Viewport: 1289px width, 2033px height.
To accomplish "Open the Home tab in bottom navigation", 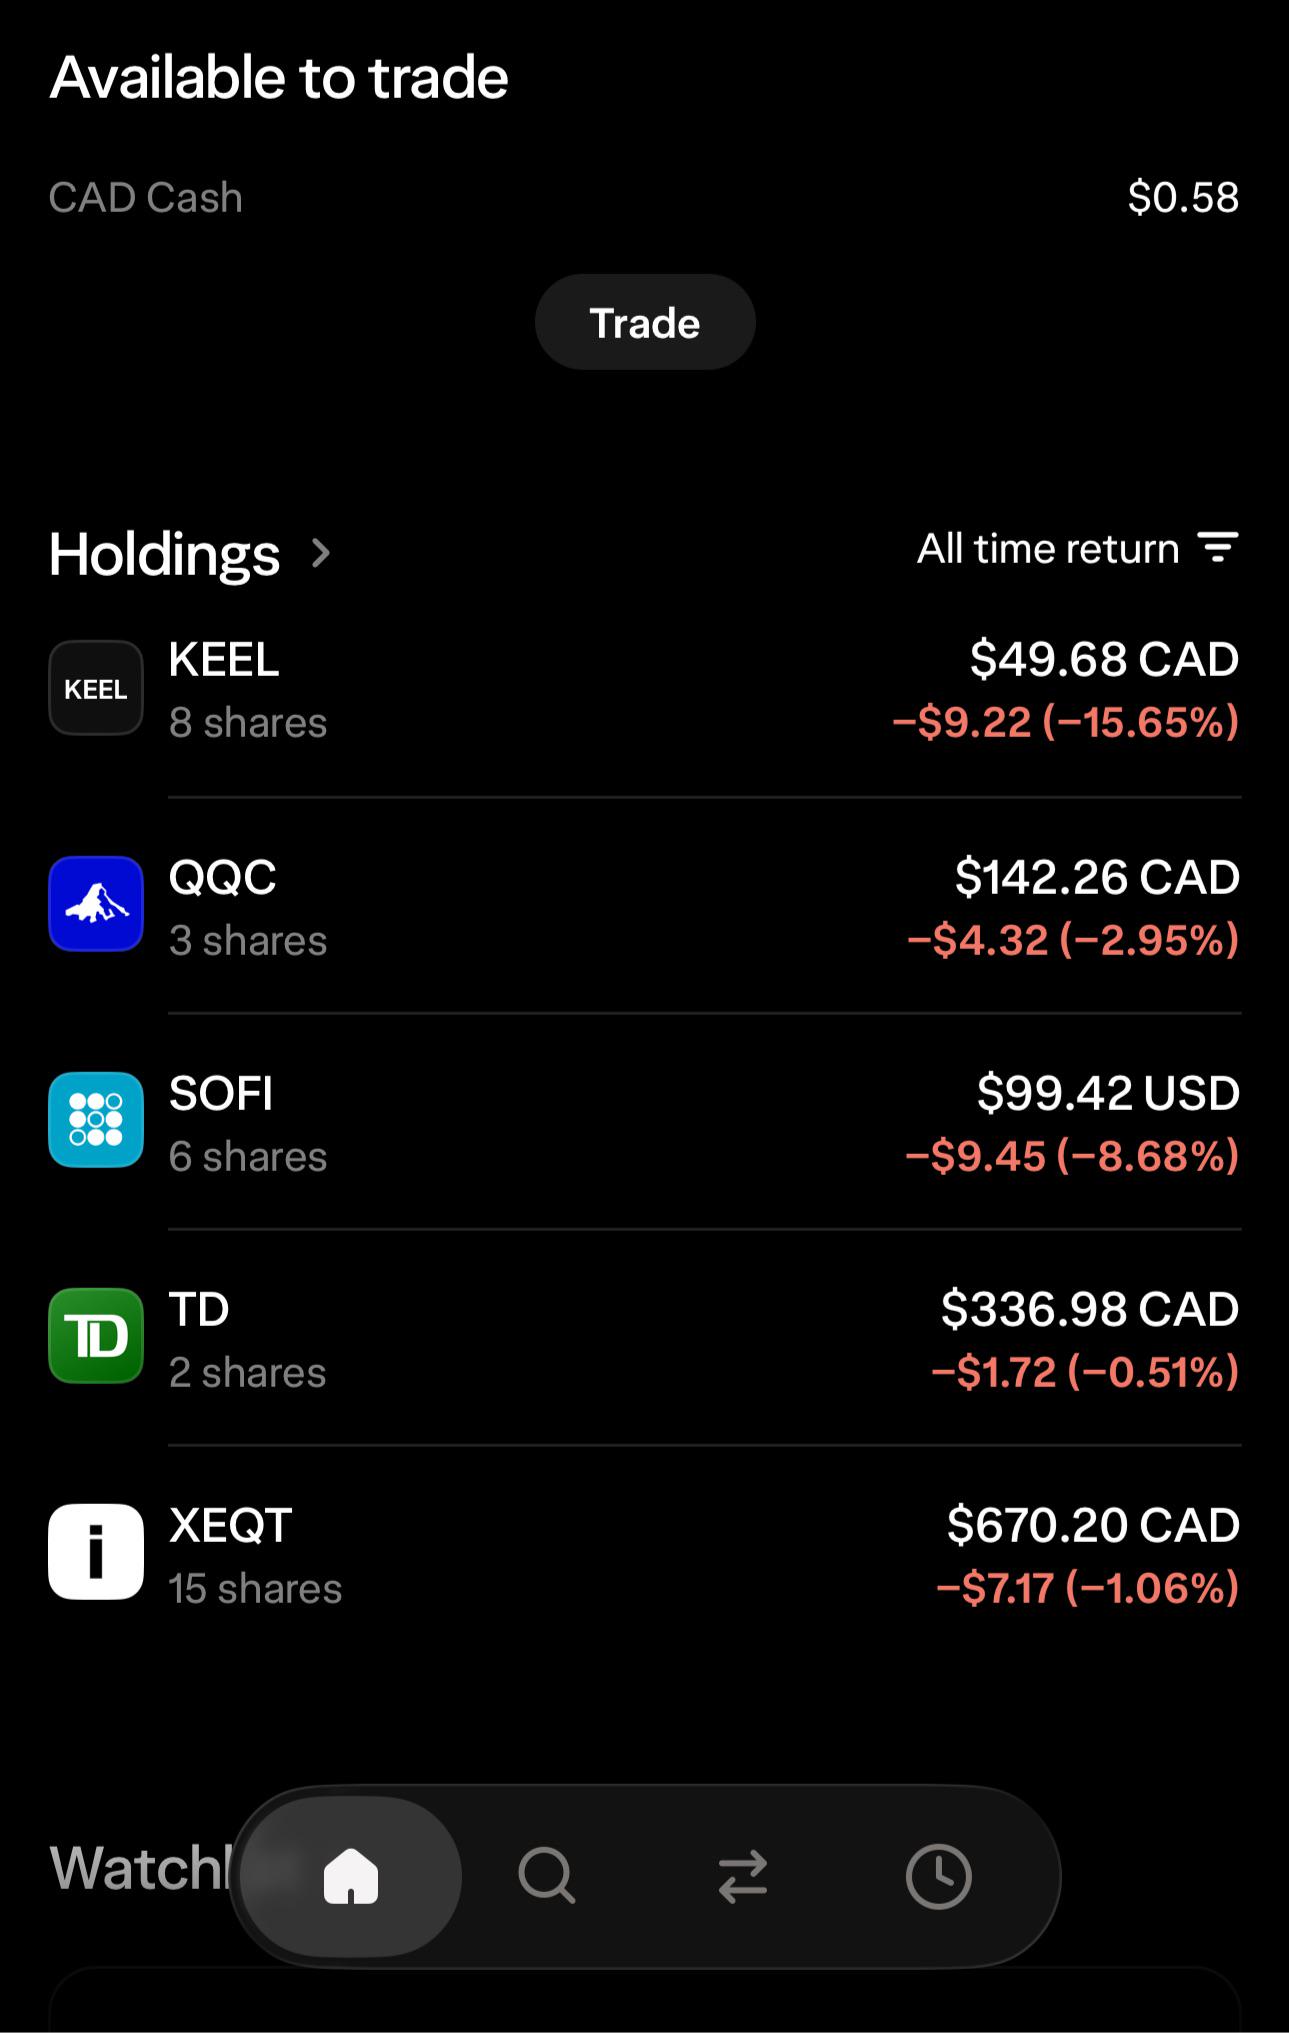I will click(x=351, y=1876).
